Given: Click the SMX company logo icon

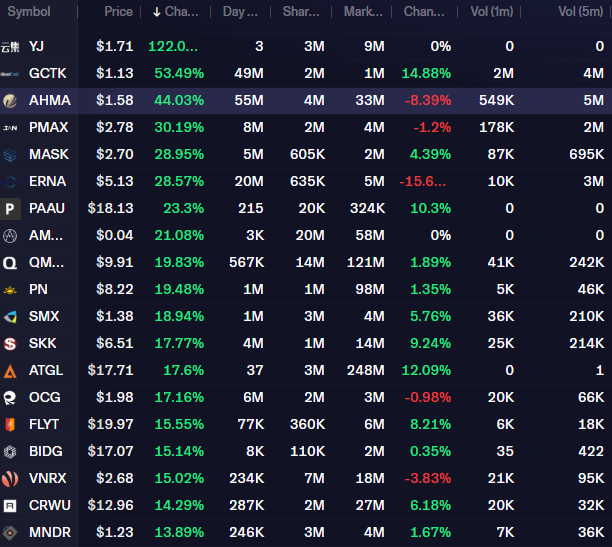Looking at the screenshot, I should click(10, 317).
